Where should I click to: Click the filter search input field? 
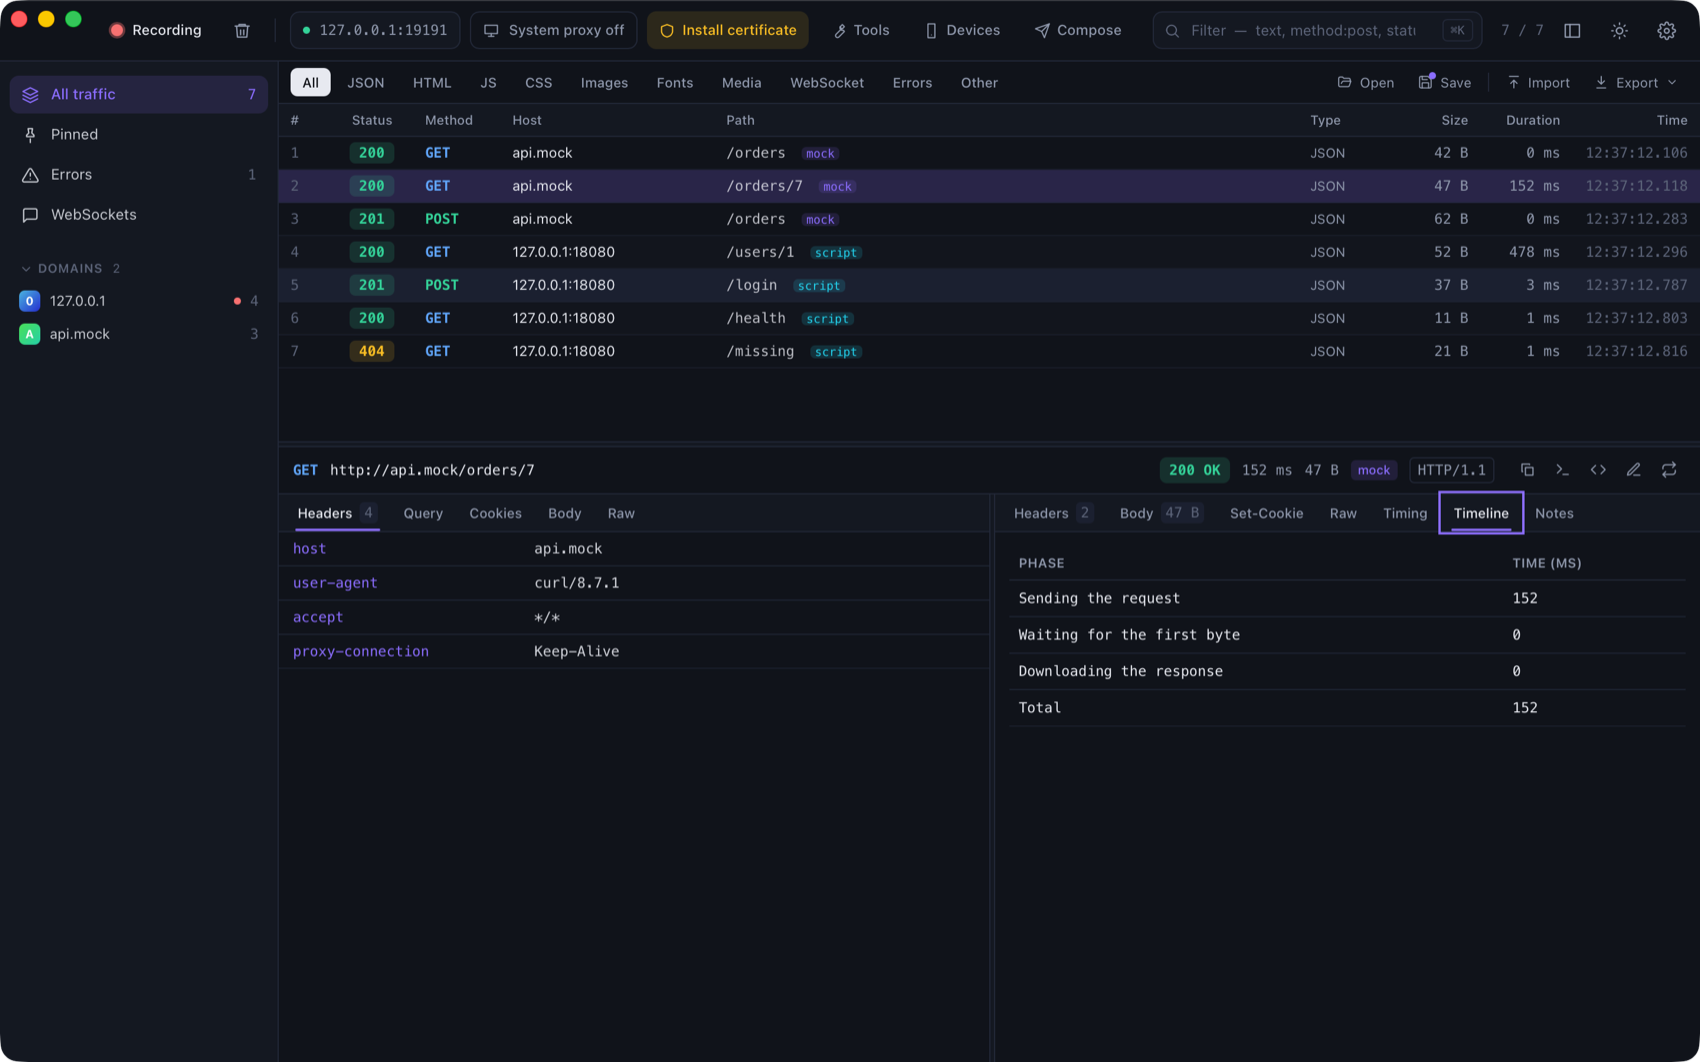coord(1317,30)
